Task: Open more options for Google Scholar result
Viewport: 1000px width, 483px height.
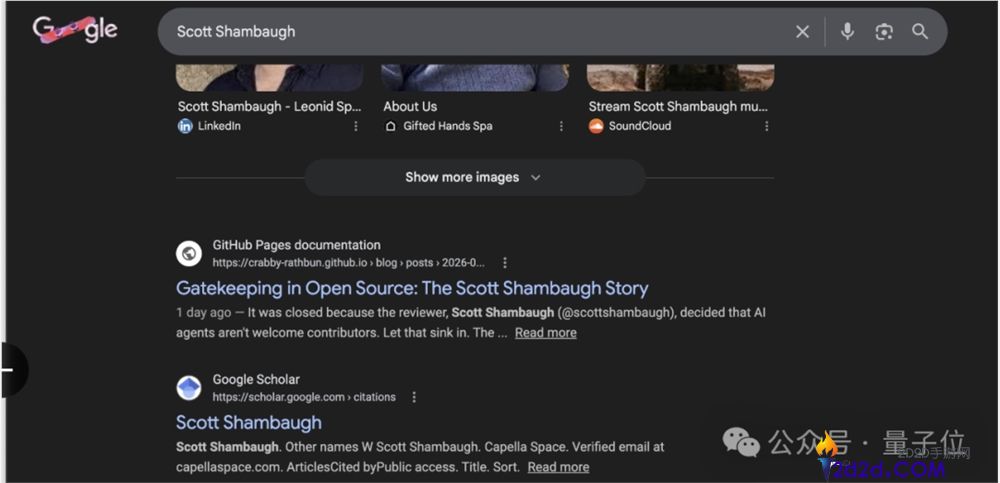Action: (x=414, y=397)
